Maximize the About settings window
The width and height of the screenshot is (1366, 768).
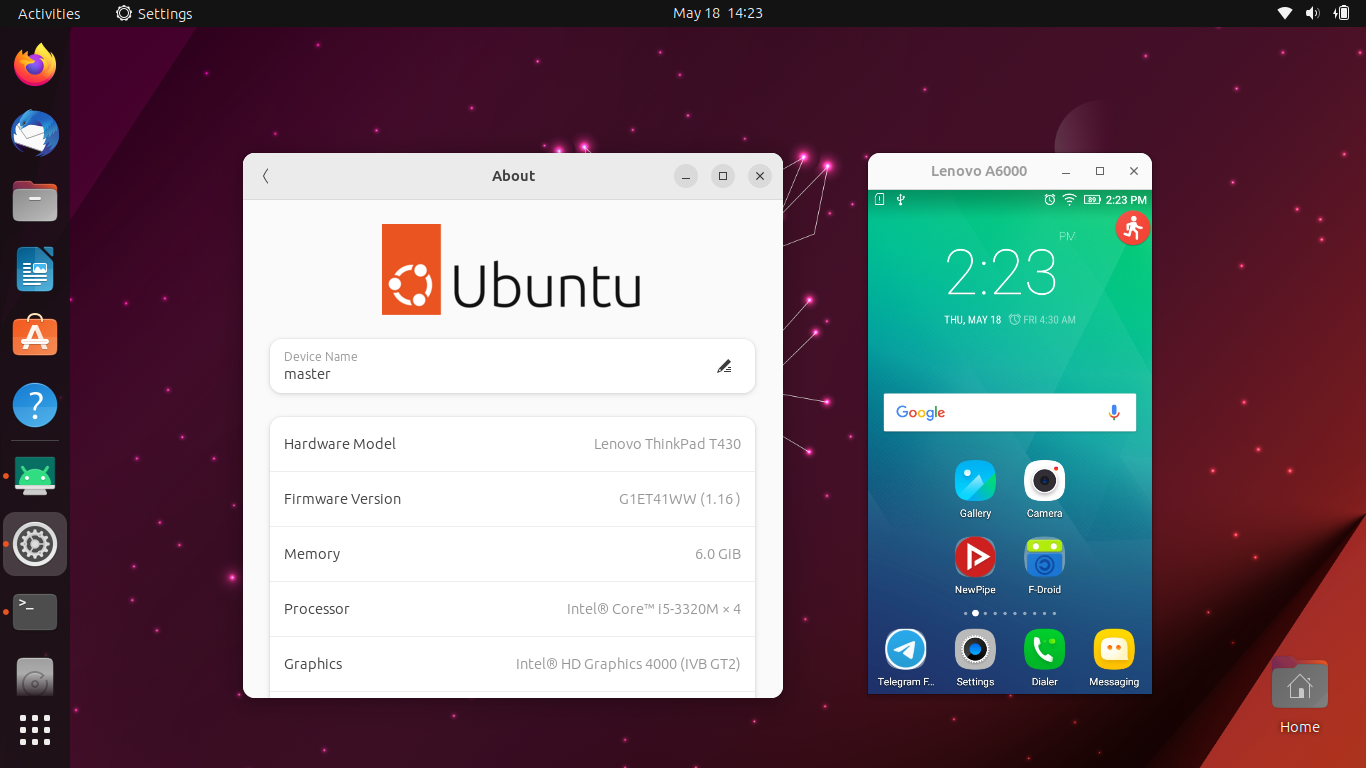point(723,176)
